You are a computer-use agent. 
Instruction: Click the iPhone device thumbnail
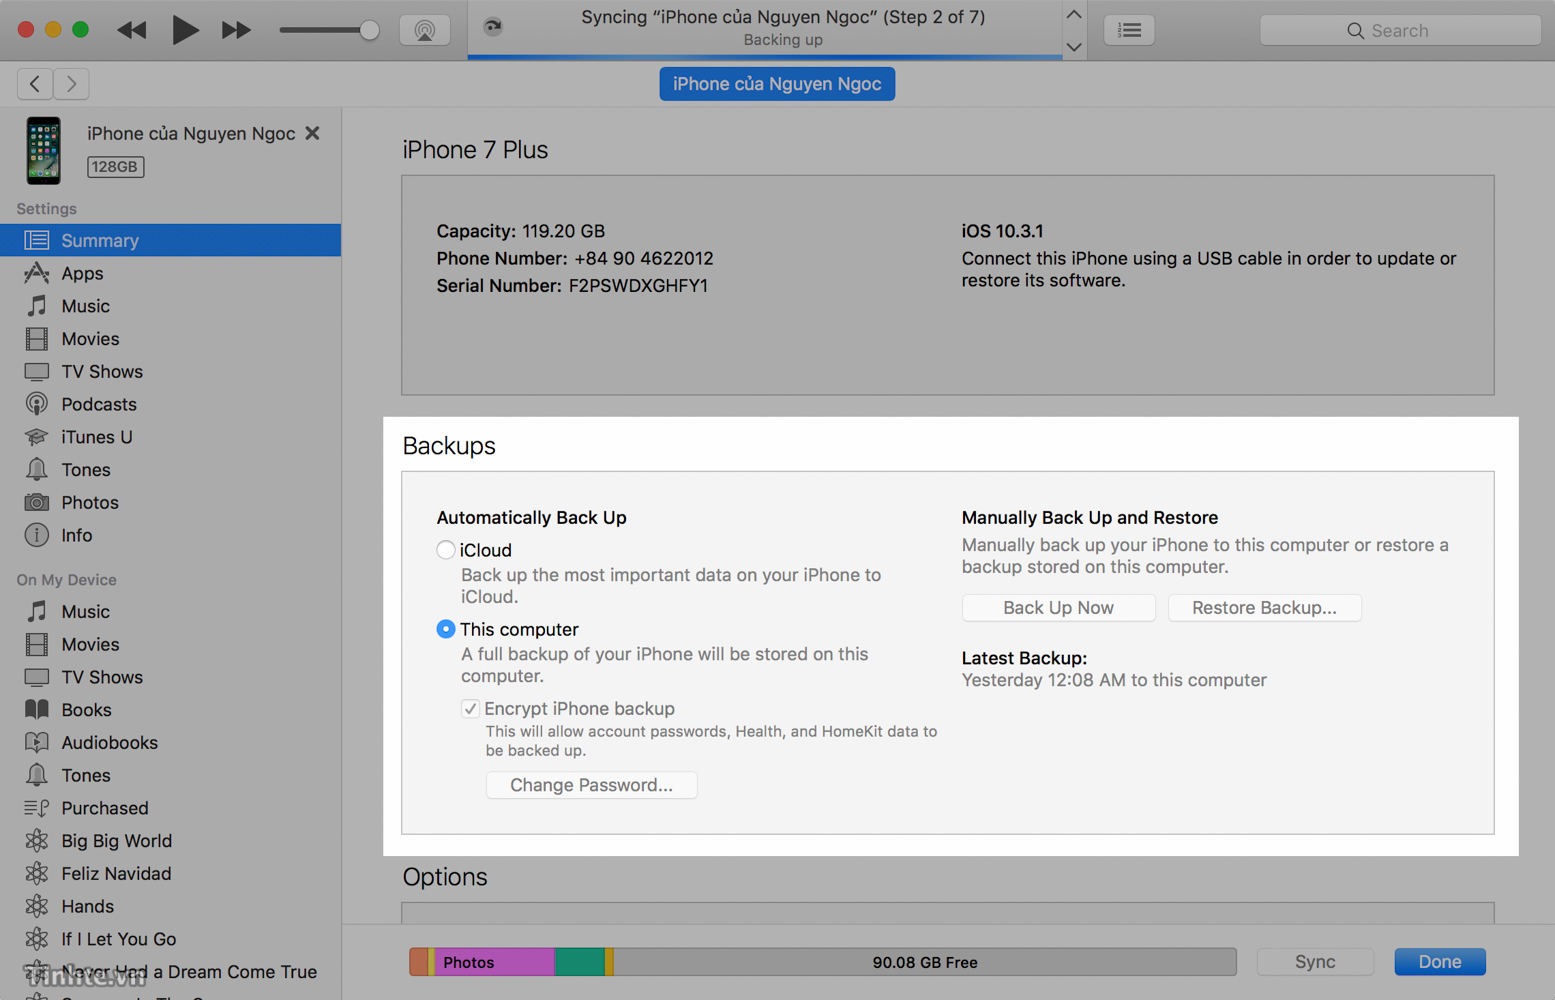pyautogui.click(x=43, y=151)
